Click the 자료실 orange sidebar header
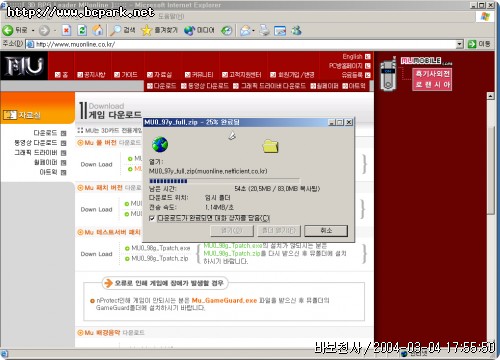500x360 pixels. [37, 108]
